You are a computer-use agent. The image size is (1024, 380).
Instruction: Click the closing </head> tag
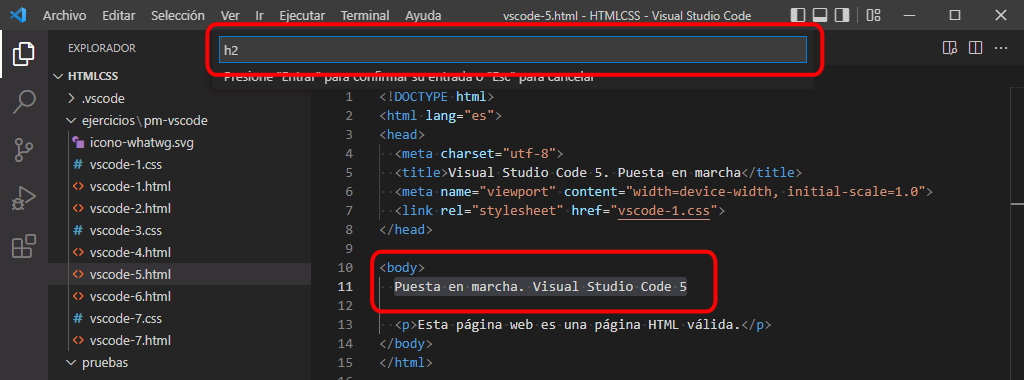(x=406, y=230)
